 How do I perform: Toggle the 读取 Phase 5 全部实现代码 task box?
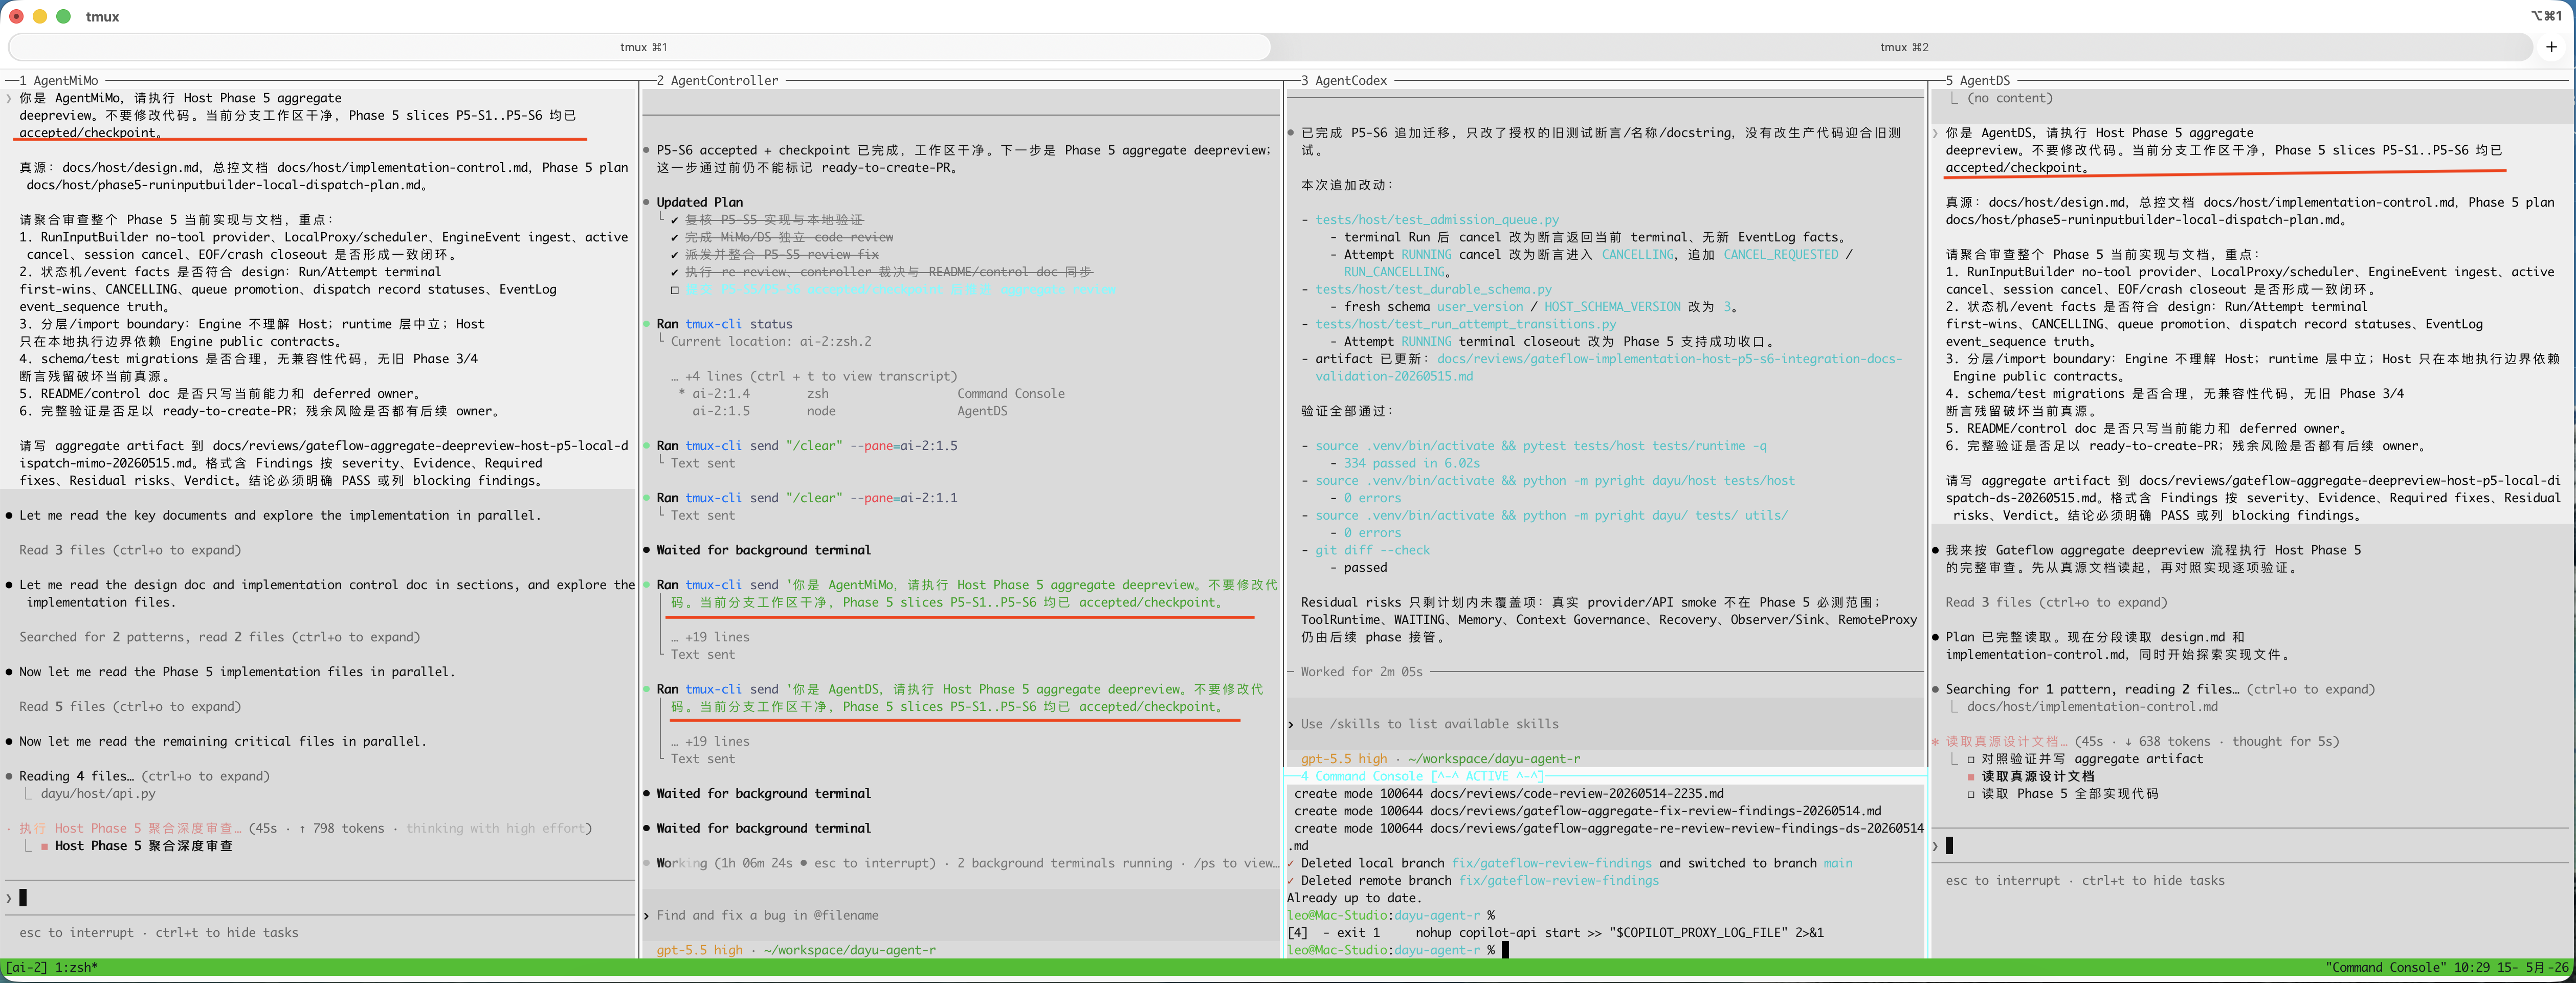coord(1971,794)
